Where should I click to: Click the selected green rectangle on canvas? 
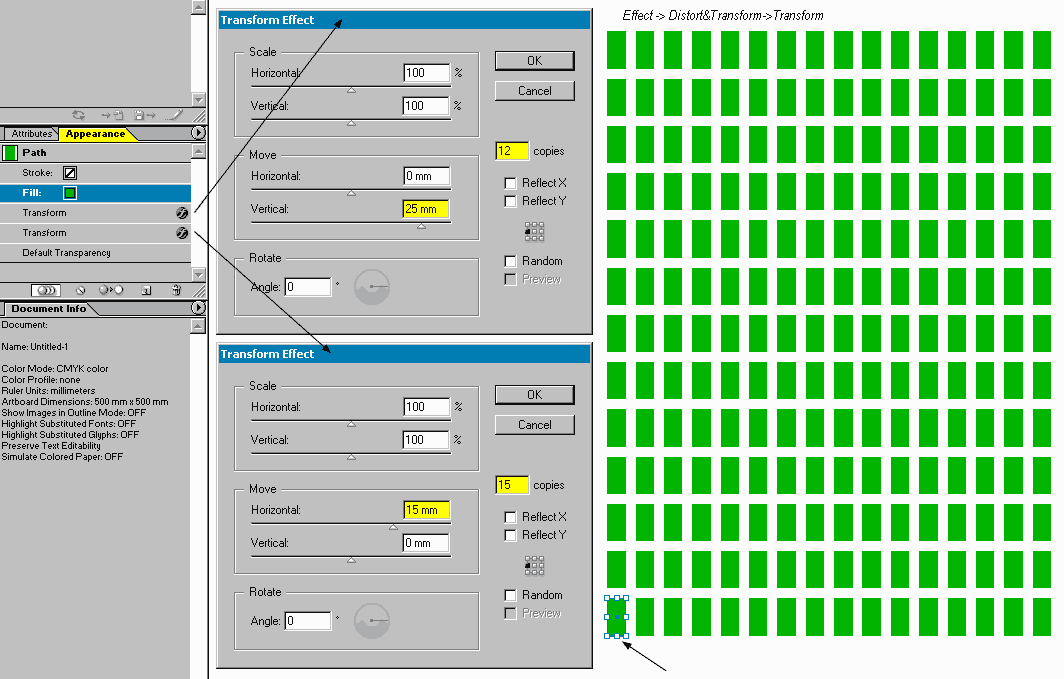point(616,617)
